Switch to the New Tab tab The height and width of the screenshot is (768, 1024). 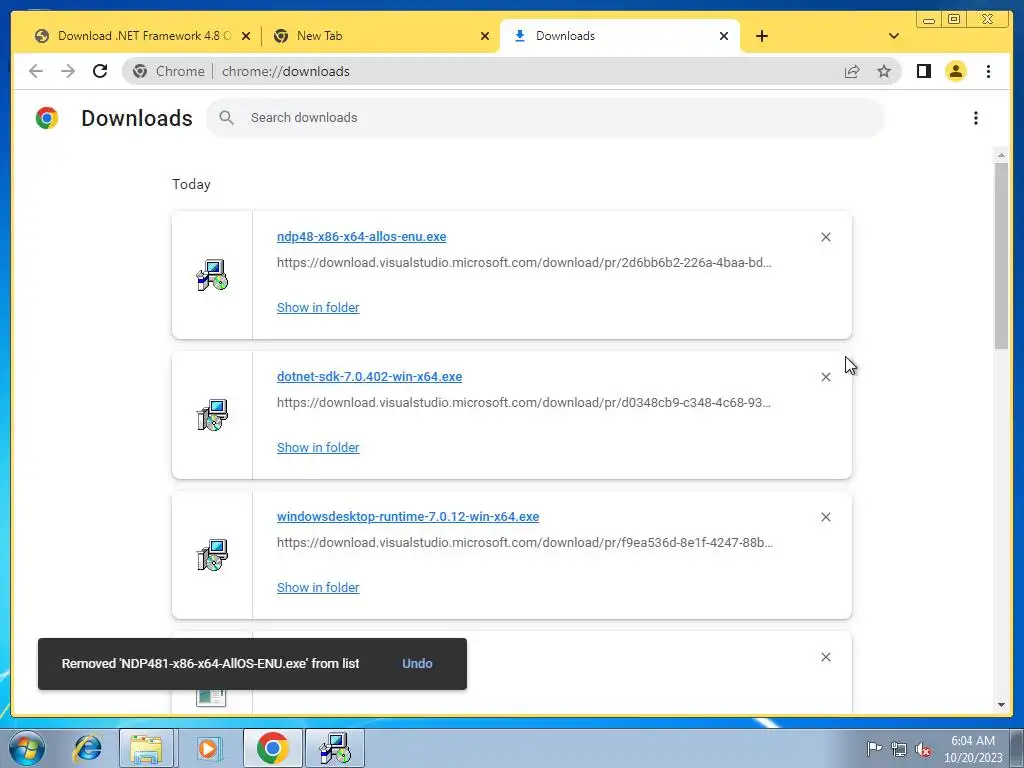tap(381, 36)
